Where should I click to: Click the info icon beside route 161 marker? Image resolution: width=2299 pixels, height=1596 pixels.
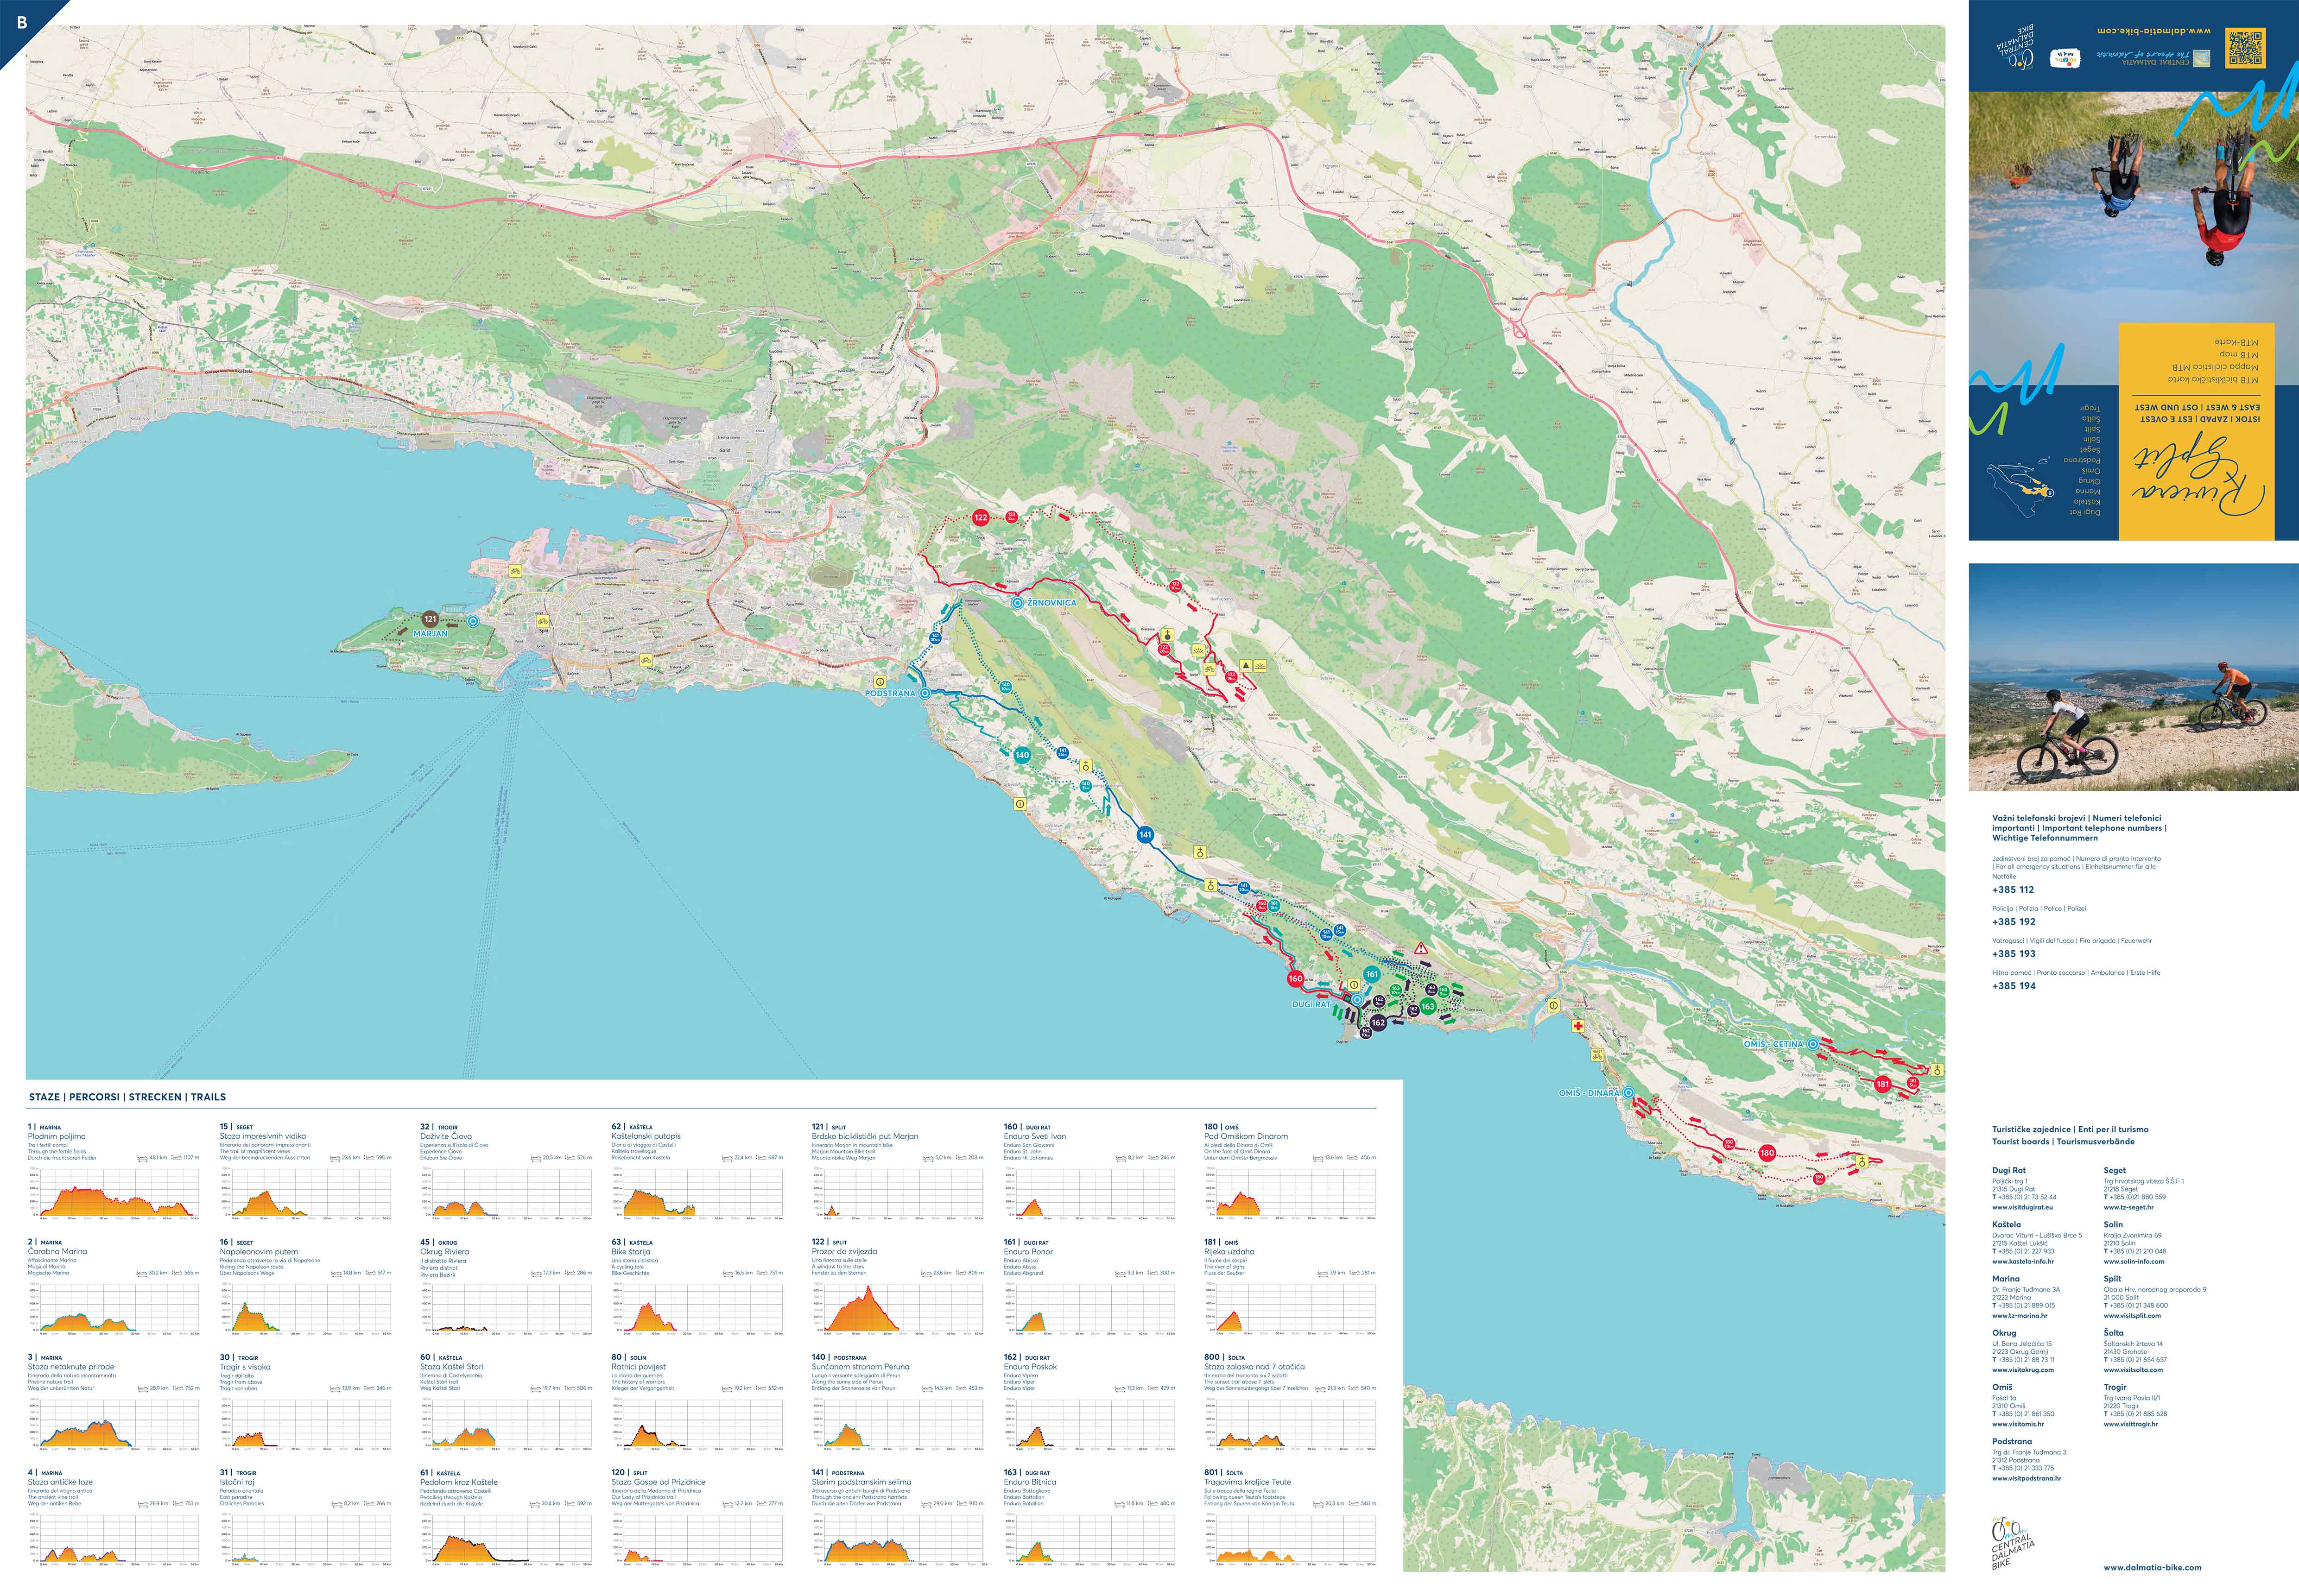point(1354,984)
